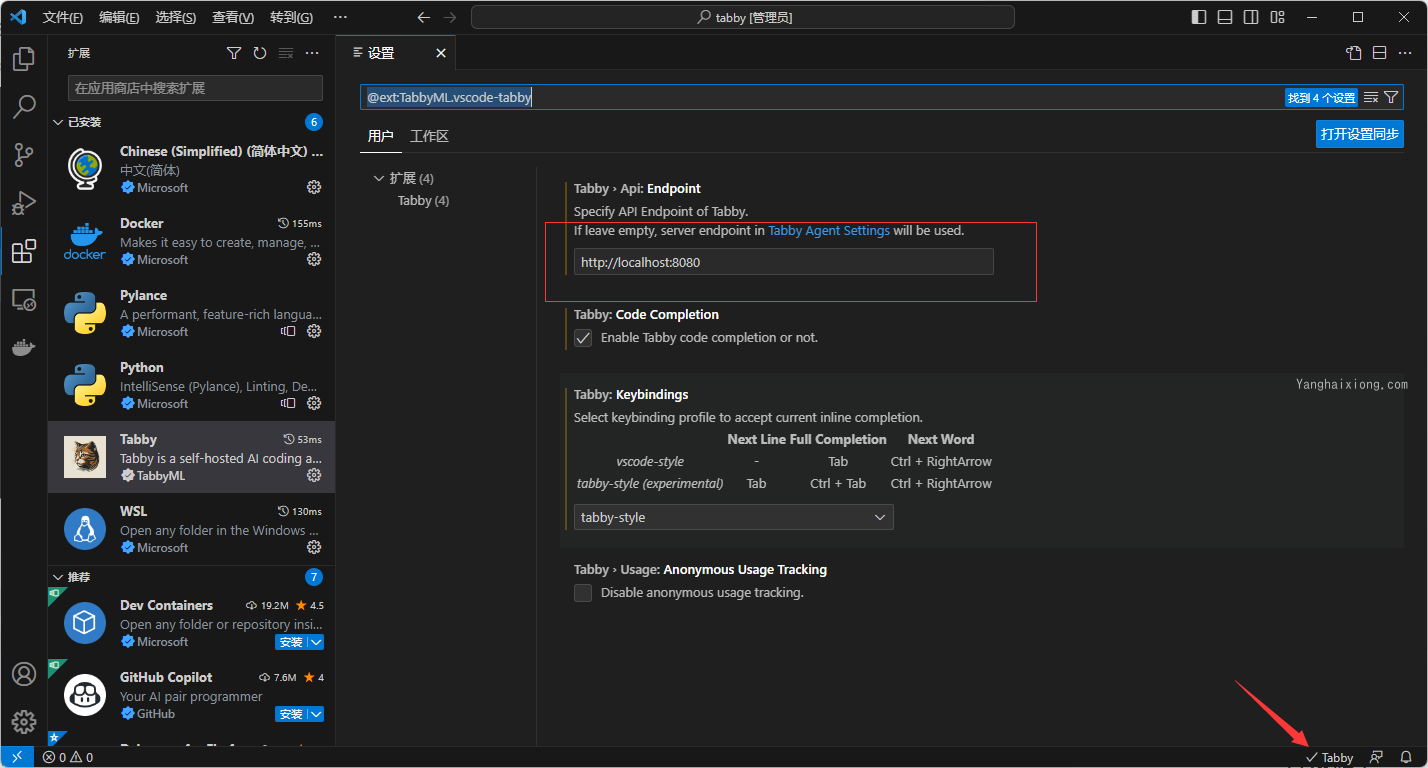This screenshot has width=1428, height=768.
Task: Filter extensions with funnel icon
Action: coord(234,53)
